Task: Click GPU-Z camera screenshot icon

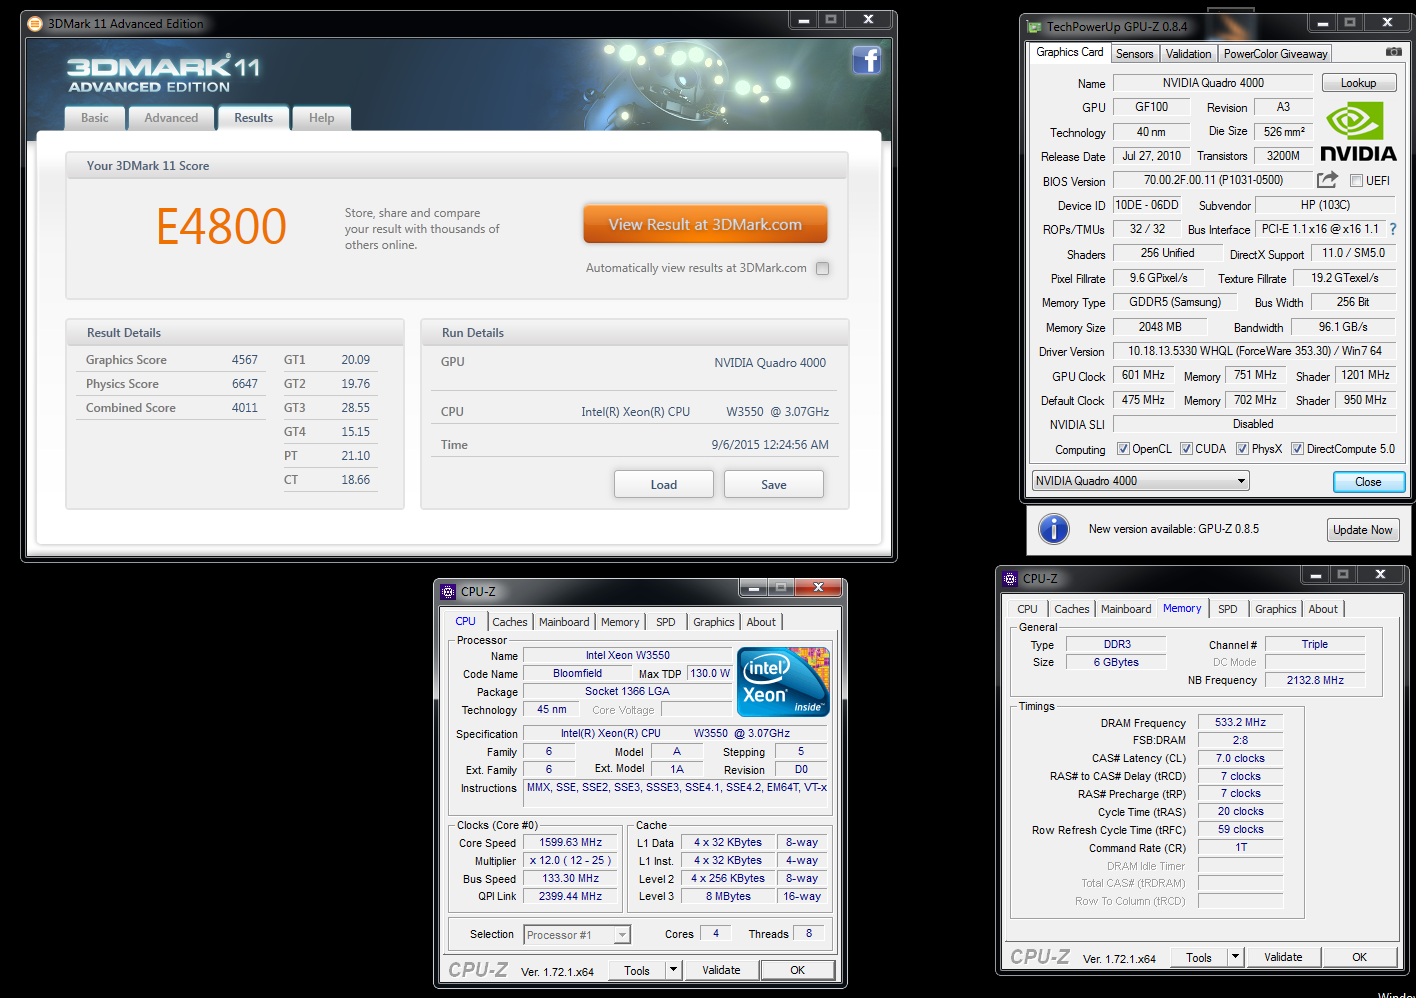Action: coord(1393,52)
